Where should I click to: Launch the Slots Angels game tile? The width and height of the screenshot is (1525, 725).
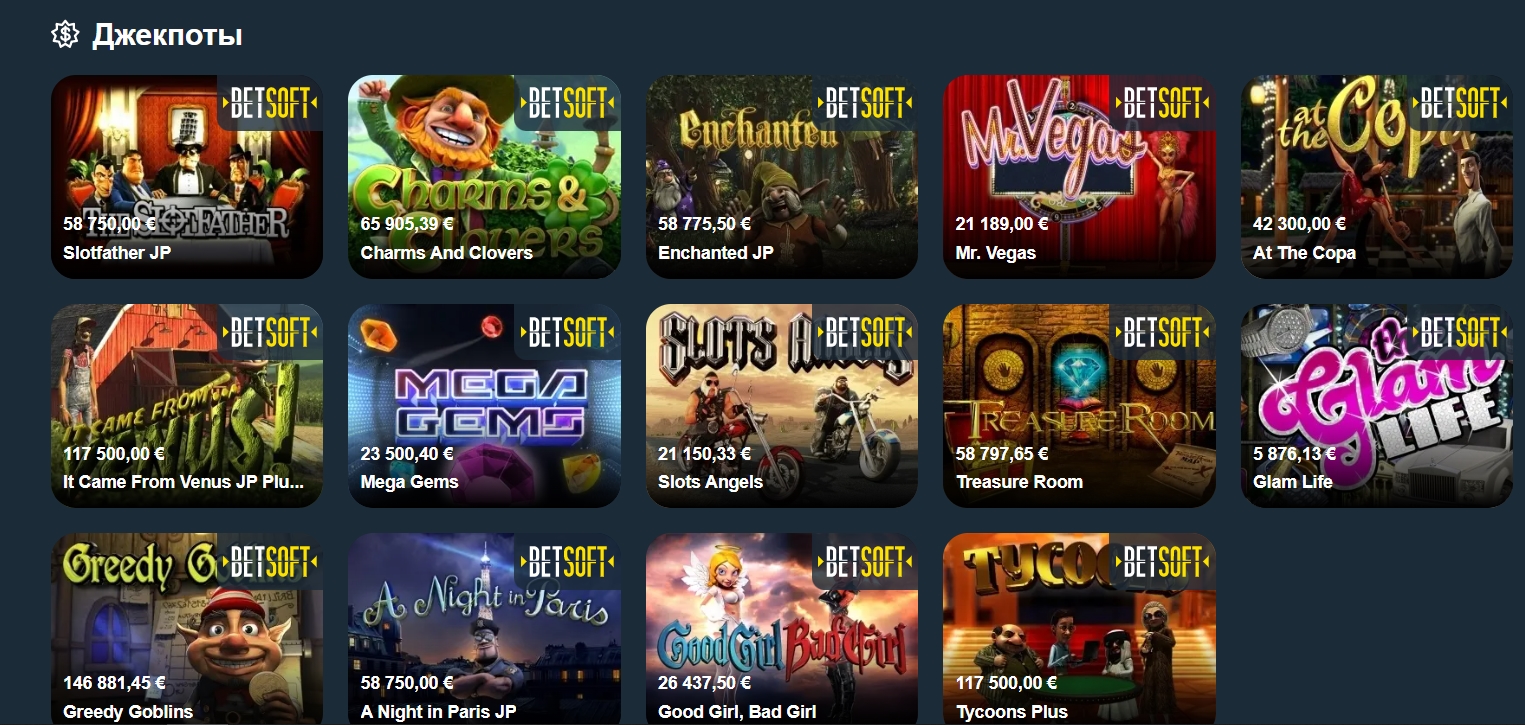pos(782,405)
